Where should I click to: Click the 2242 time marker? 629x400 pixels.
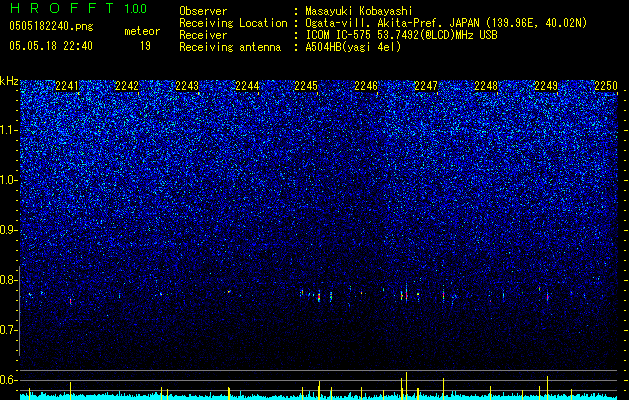(x=127, y=86)
